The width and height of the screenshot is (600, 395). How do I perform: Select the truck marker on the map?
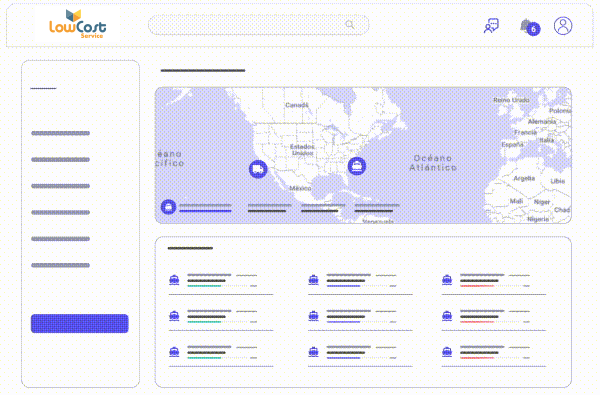pos(258,169)
